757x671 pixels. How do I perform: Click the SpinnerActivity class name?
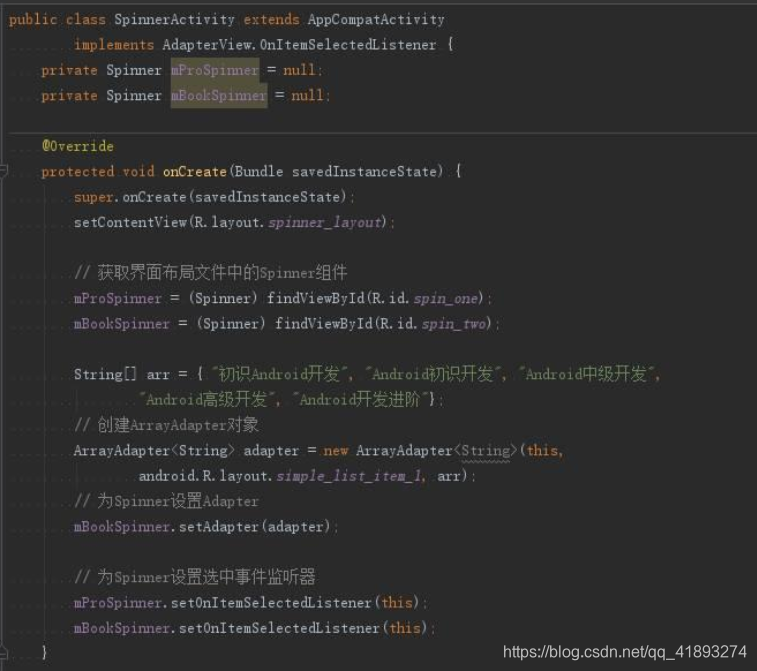pos(174,20)
